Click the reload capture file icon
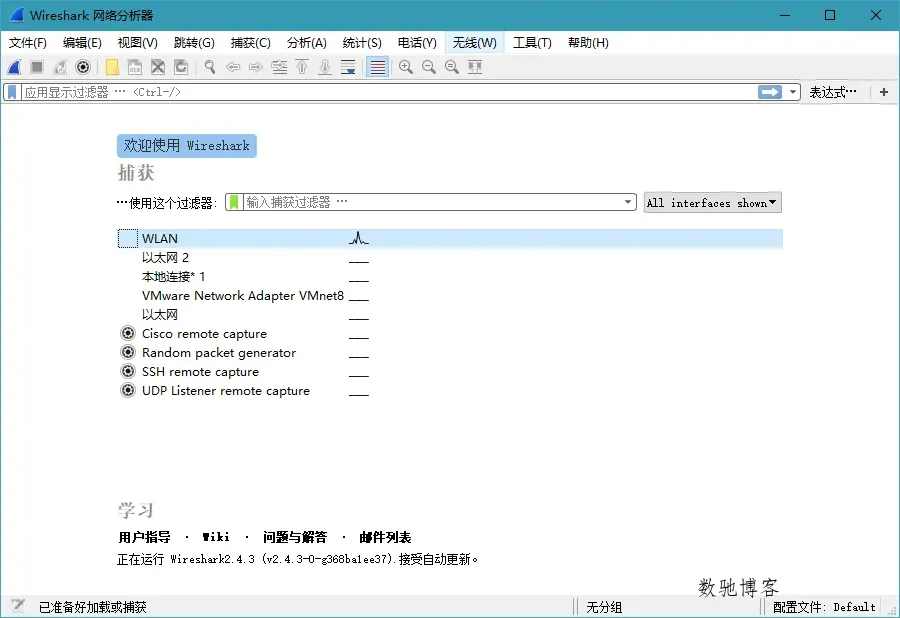The image size is (900, 618). 181,67
